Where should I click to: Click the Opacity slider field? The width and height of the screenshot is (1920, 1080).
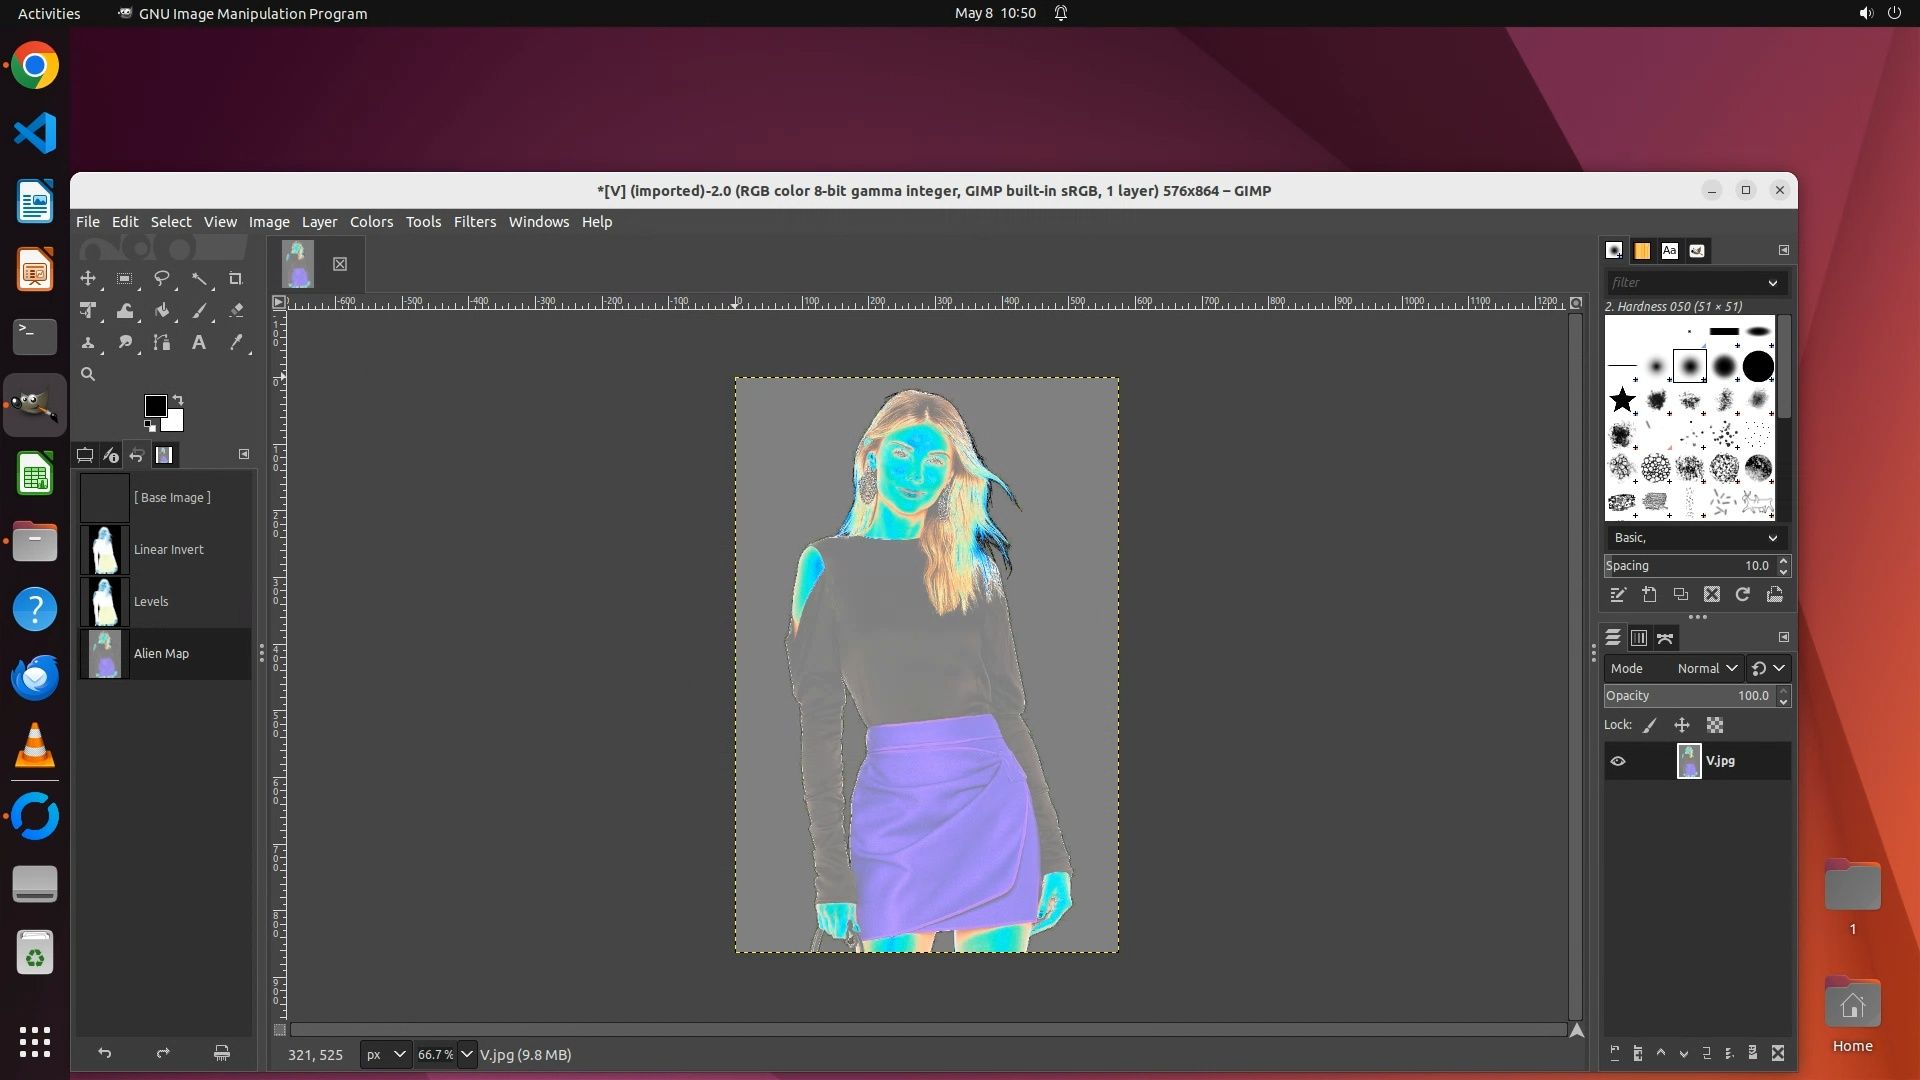click(1688, 696)
